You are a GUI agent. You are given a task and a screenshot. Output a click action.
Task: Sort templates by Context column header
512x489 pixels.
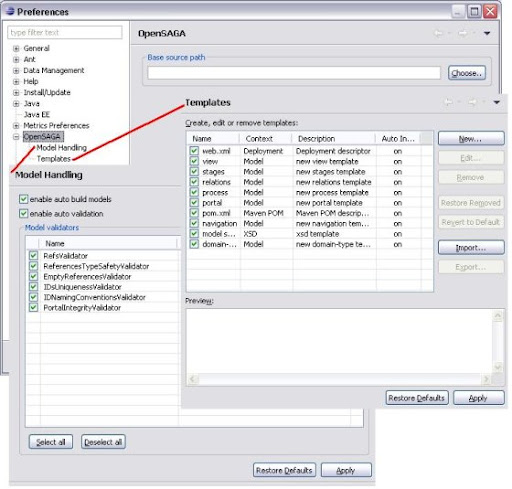[266, 139]
